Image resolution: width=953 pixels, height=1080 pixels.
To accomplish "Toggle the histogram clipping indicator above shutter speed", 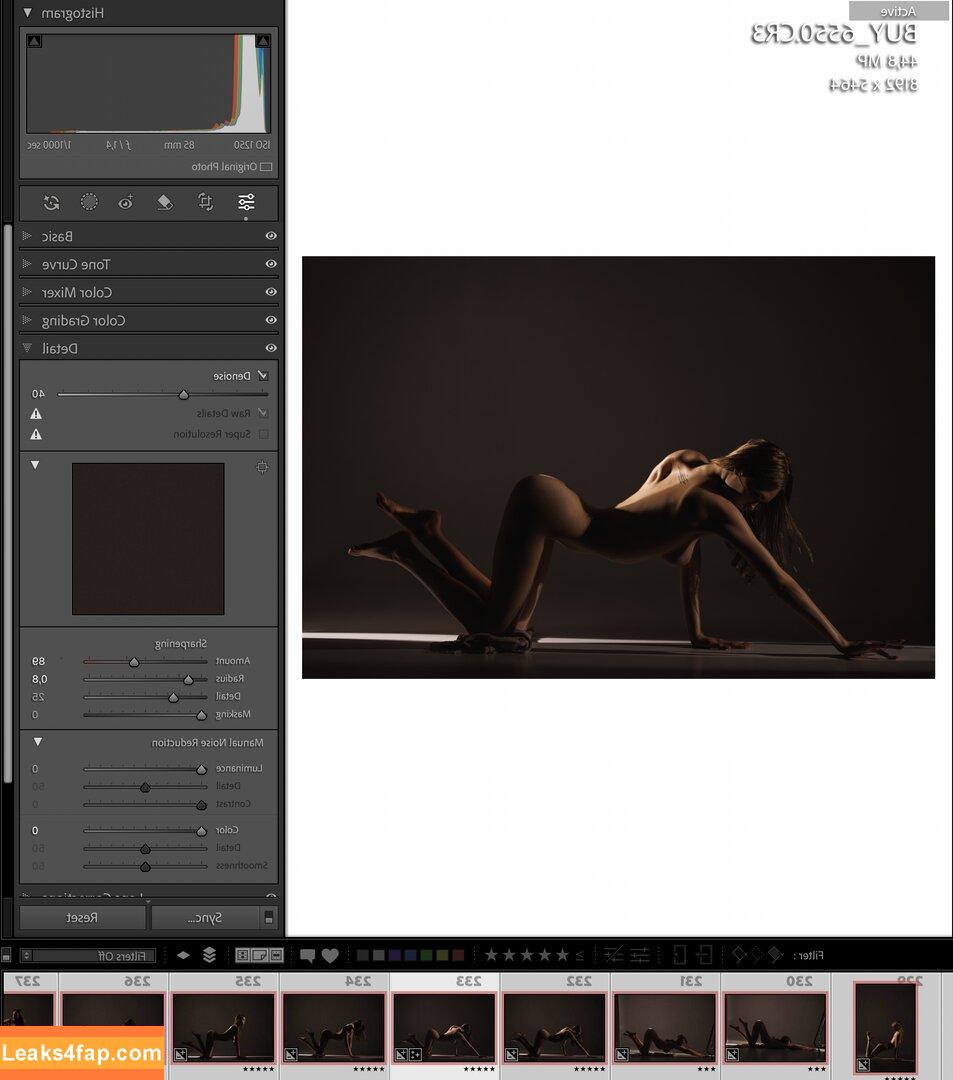I will pos(34,41).
